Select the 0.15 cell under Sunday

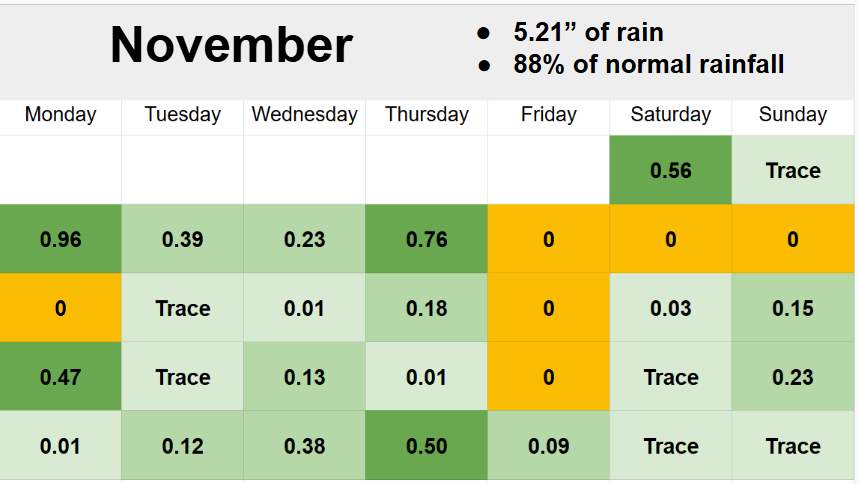pyautogui.click(x=793, y=308)
